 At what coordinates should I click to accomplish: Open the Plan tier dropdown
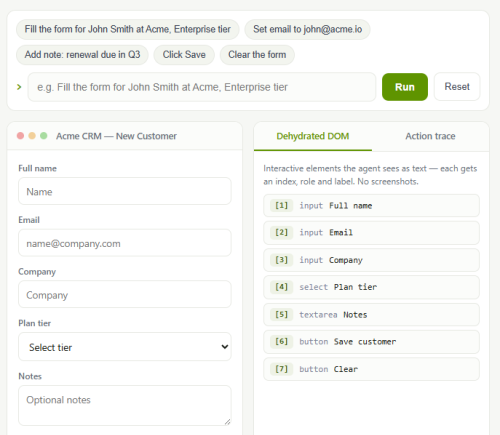[x=125, y=347]
